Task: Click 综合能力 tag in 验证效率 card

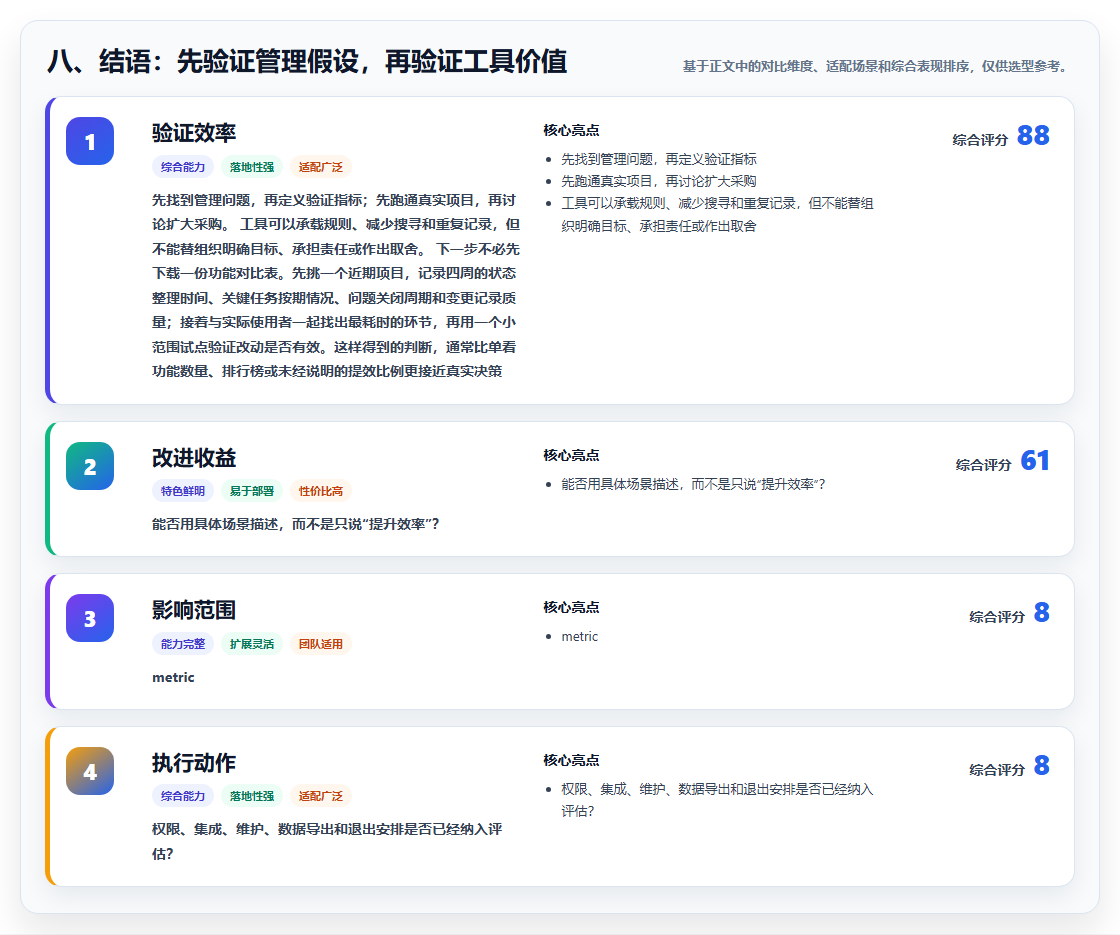Action: (x=183, y=167)
